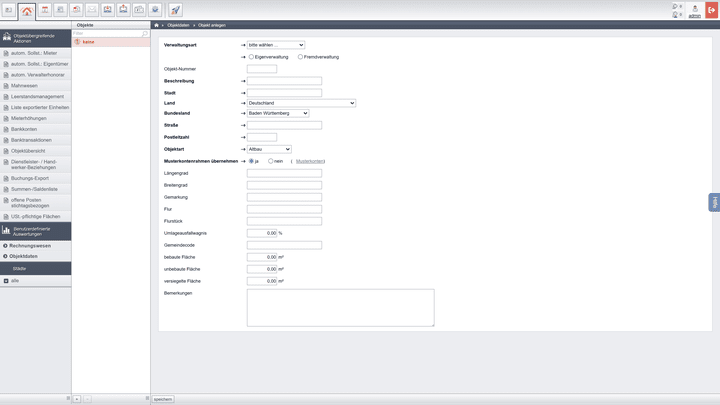Click the Beschreibung input field
Screen dimensions: 720x405
284,81
